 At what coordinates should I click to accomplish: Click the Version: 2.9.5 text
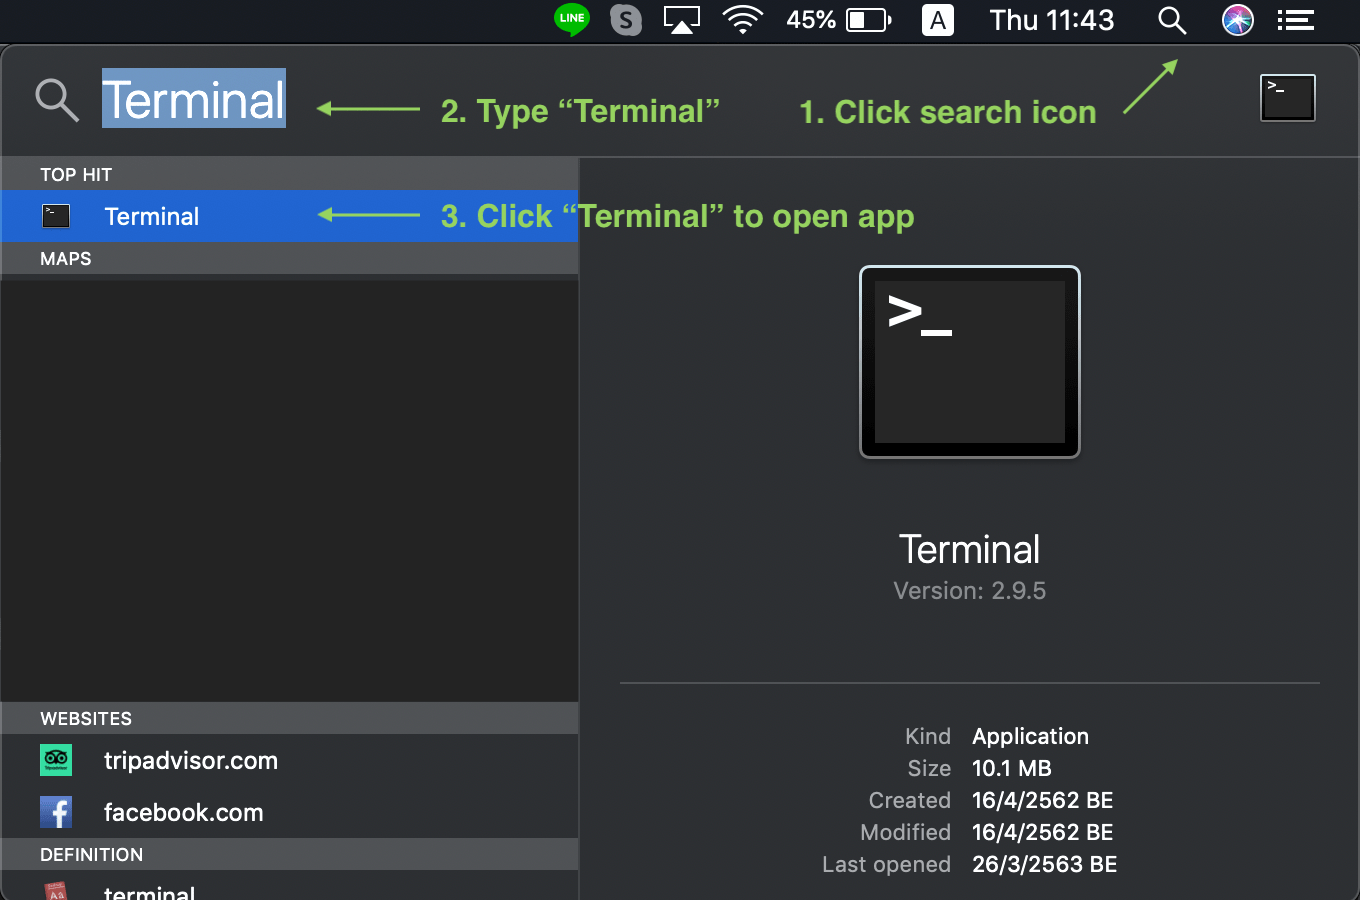[970, 591]
